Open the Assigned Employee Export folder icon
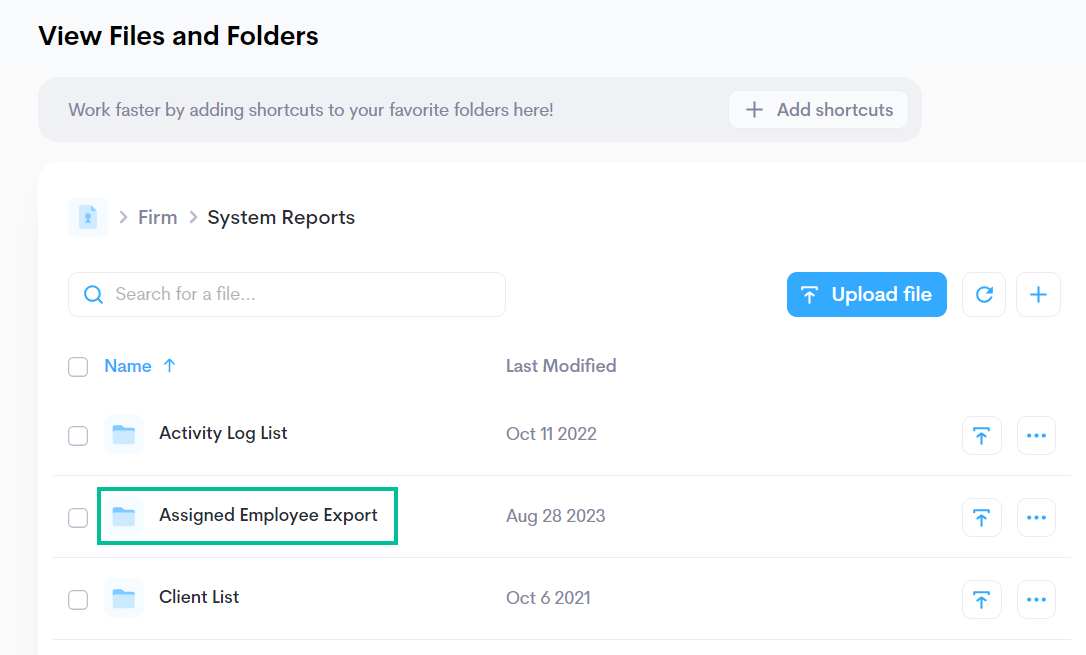Screen dimensions: 1086x655 tap(124, 516)
